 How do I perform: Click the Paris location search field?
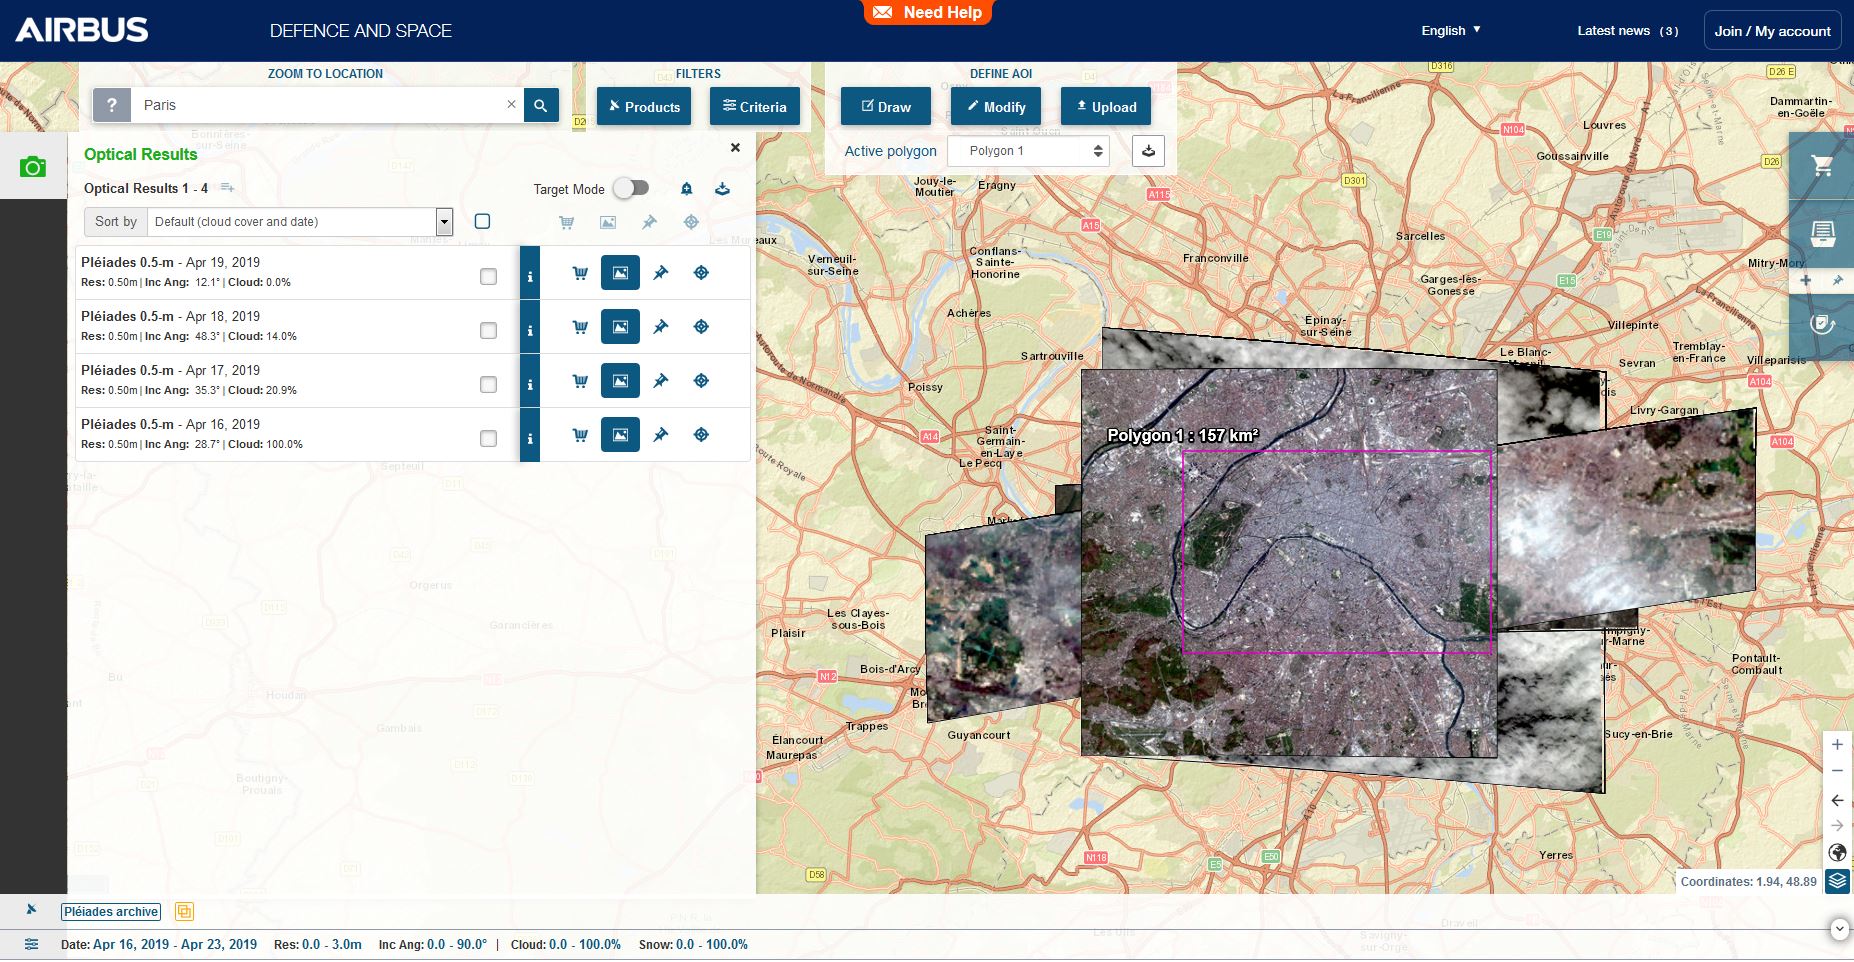click(320, 105)
